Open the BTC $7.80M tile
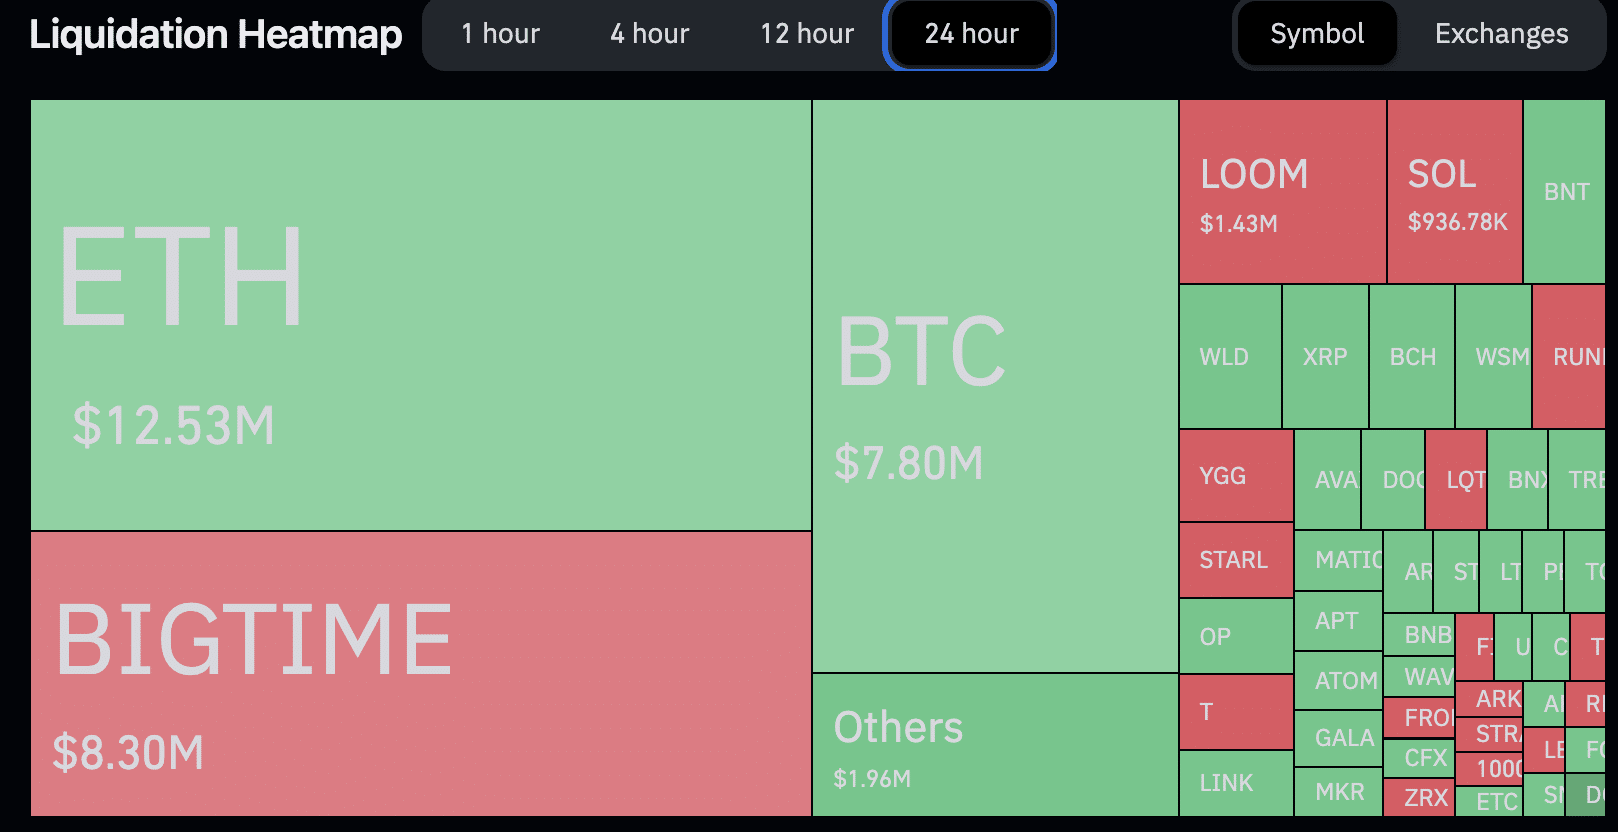 pyautogui.click(x=995, y=385)
